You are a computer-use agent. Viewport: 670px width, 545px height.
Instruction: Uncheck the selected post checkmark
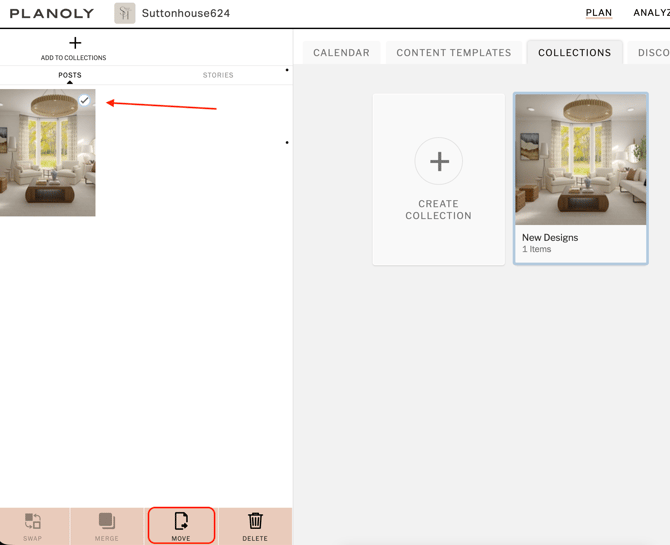click(x=85, y=100)
